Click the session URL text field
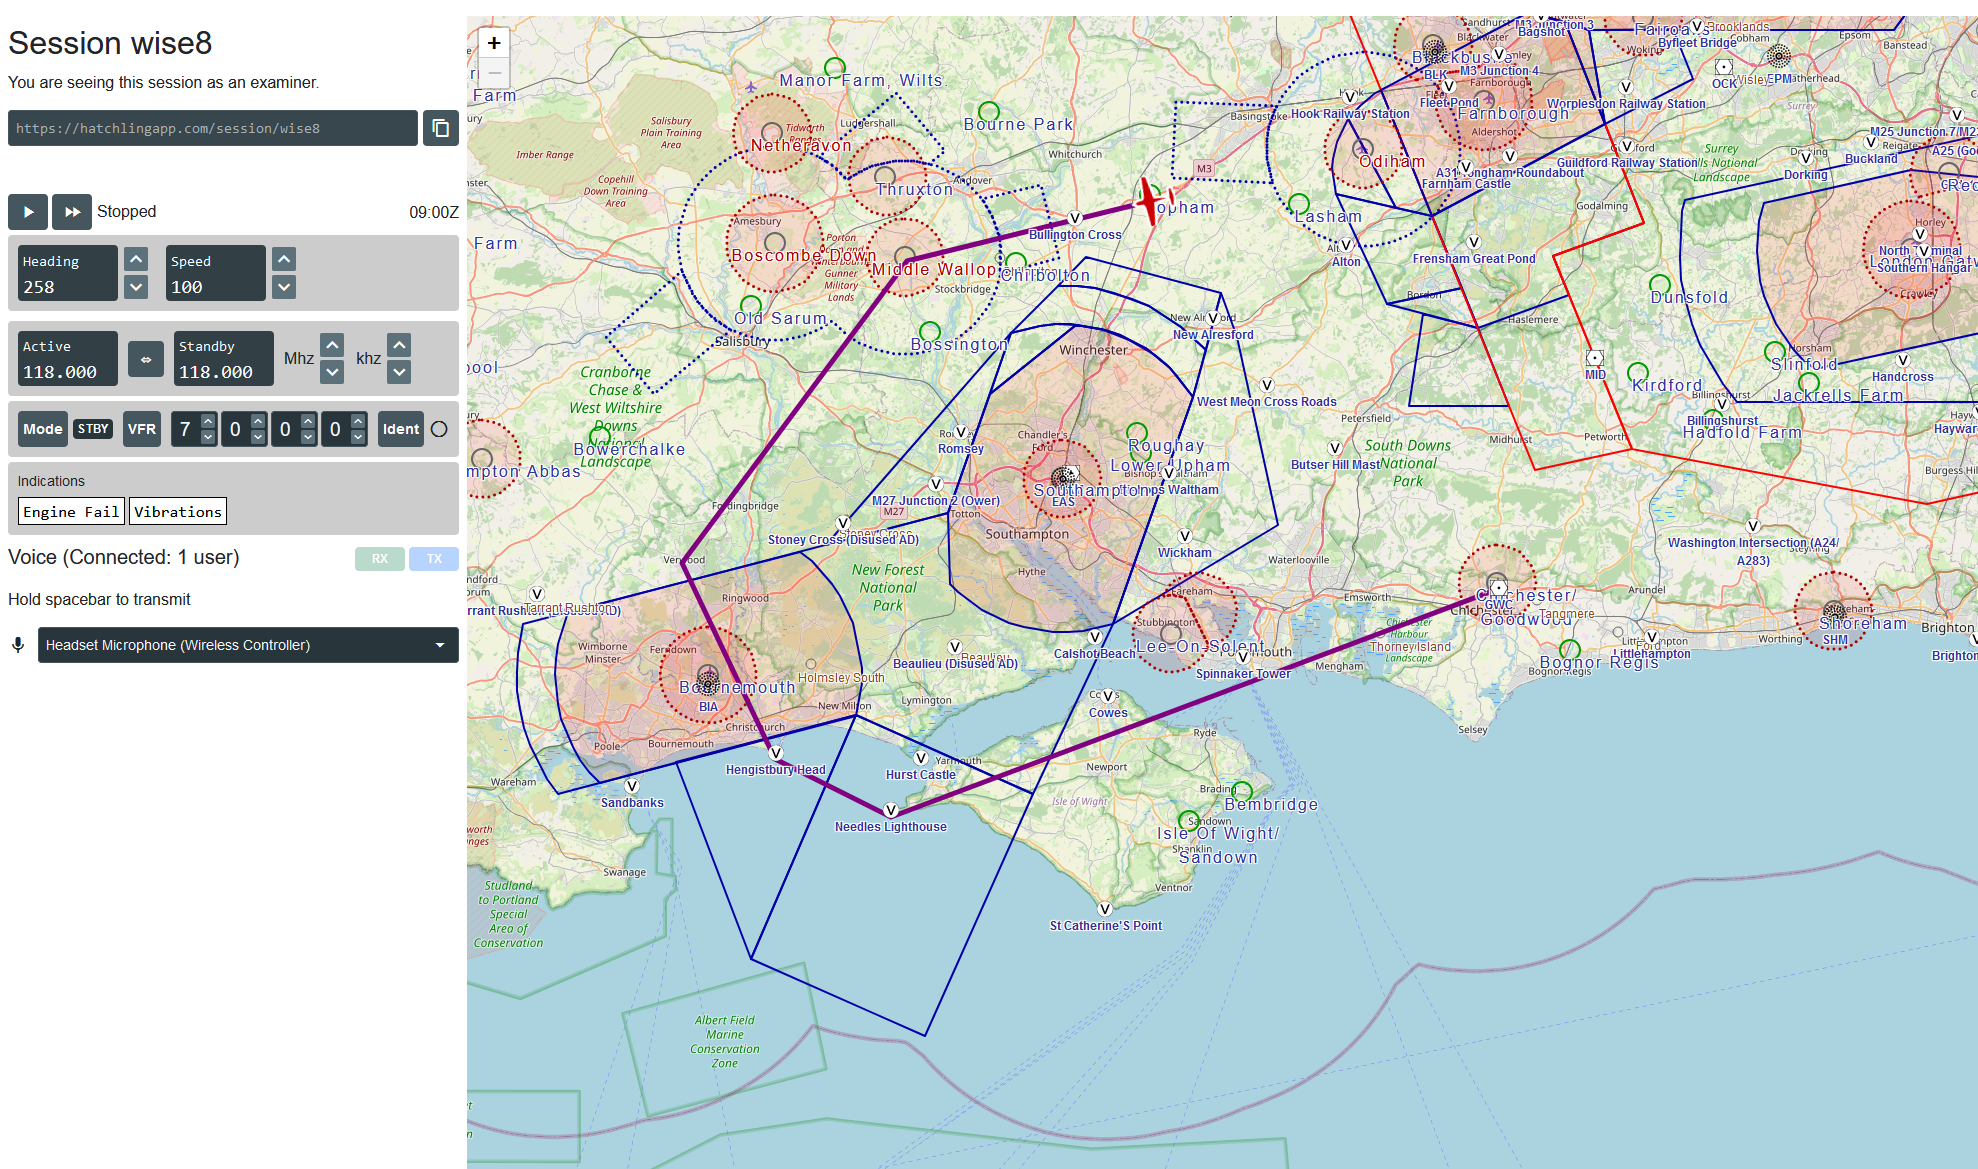This screenshot has height=1169, width=1978. click(212, 128)
